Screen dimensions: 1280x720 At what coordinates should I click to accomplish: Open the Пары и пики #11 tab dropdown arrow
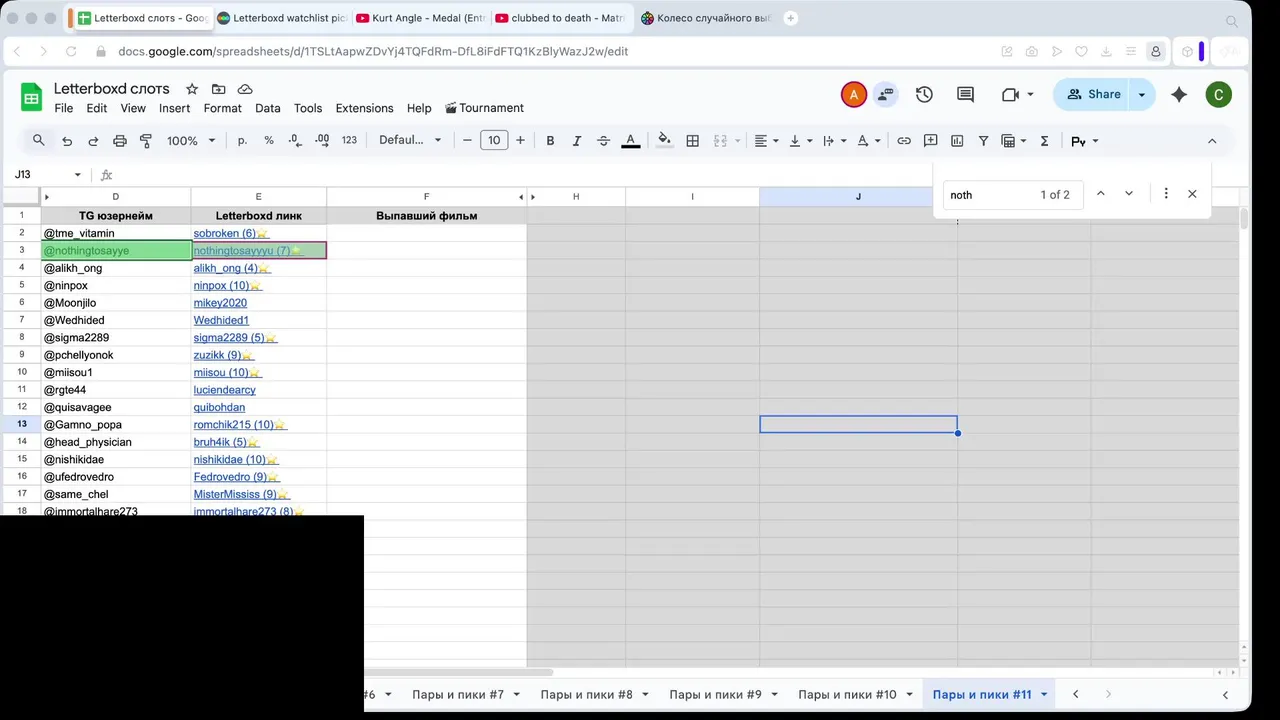pos(1044,694)
